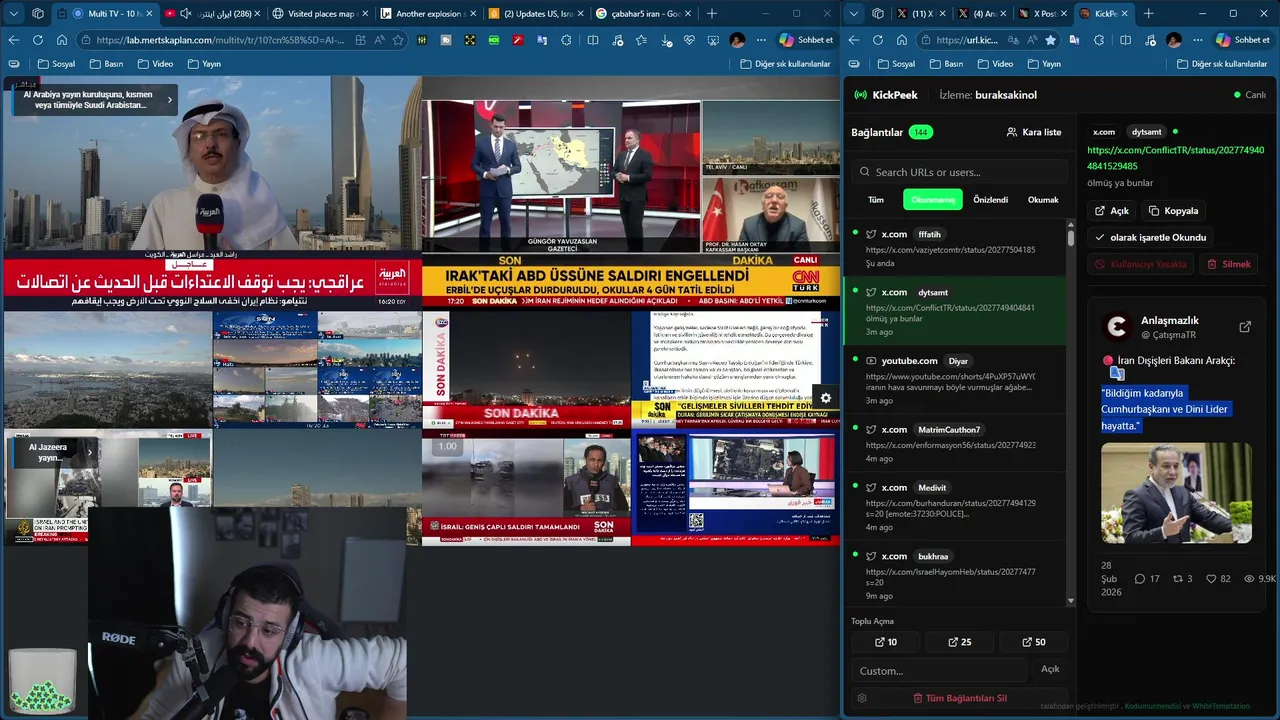The width and height of the screenshot is (1280, 720).
Task: Open the green ConflictTR status URL
Action: [x=1175, y=158]
